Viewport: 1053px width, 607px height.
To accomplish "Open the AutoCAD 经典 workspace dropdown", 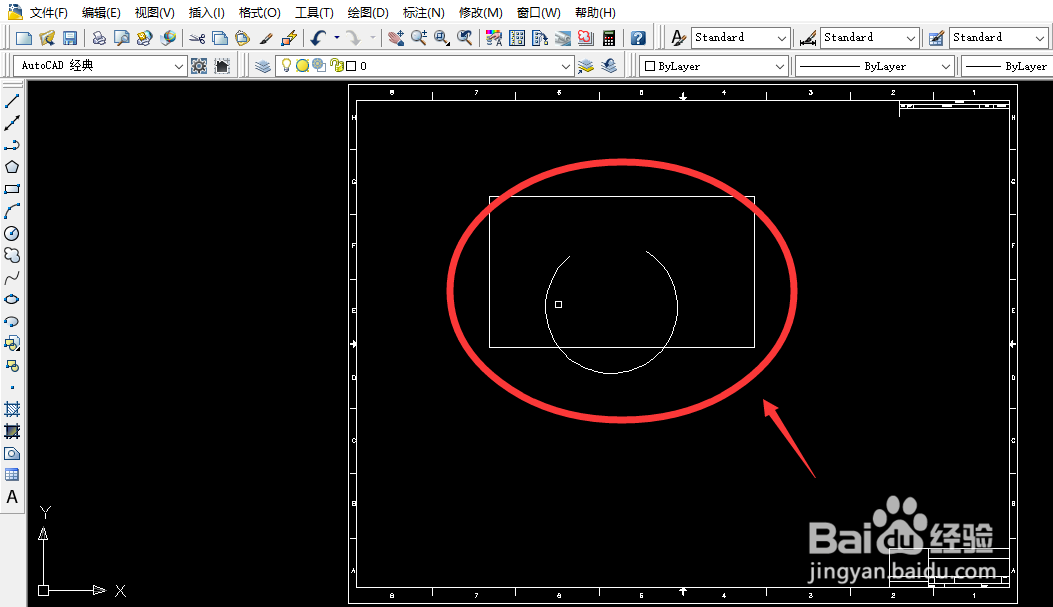I will [179, 66].
